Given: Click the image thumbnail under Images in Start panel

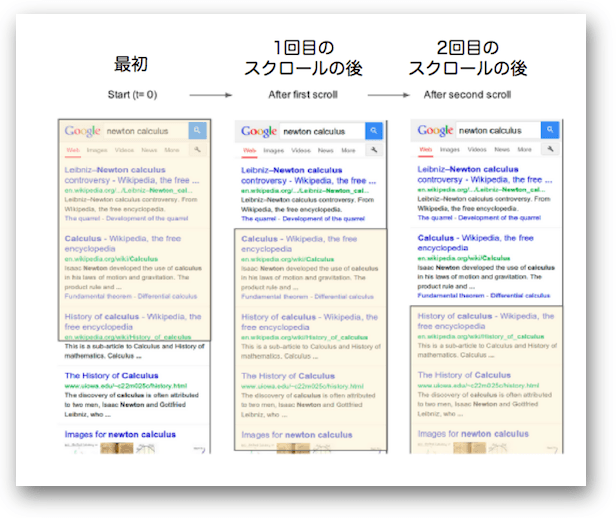Looking at the screenshot, I should point(117,448).
